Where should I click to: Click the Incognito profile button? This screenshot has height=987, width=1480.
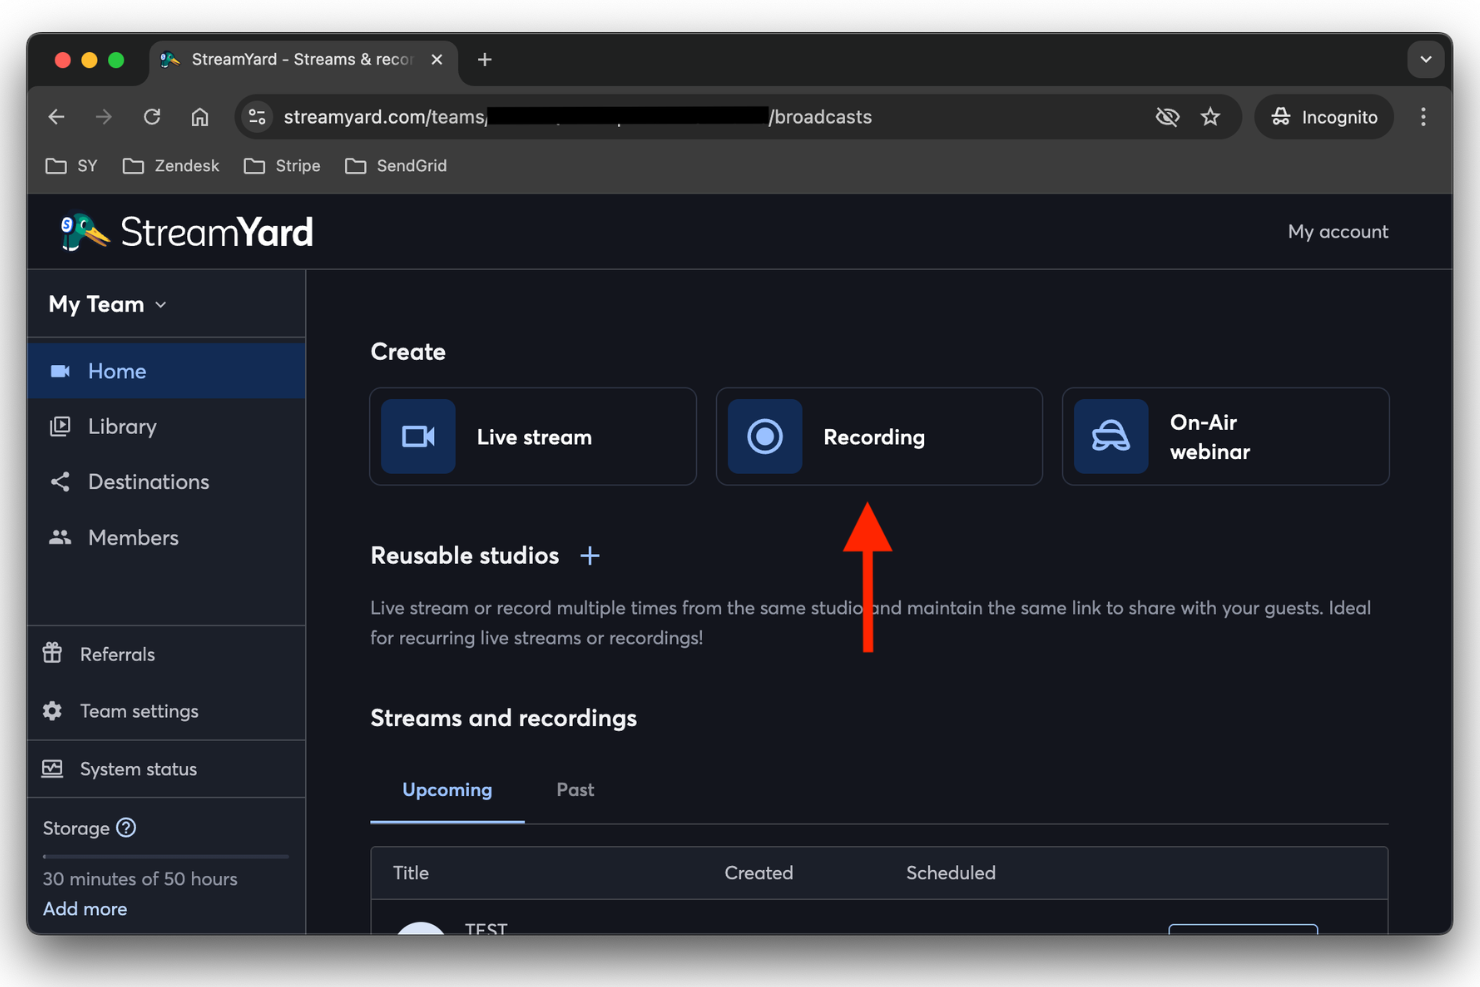1324,117
